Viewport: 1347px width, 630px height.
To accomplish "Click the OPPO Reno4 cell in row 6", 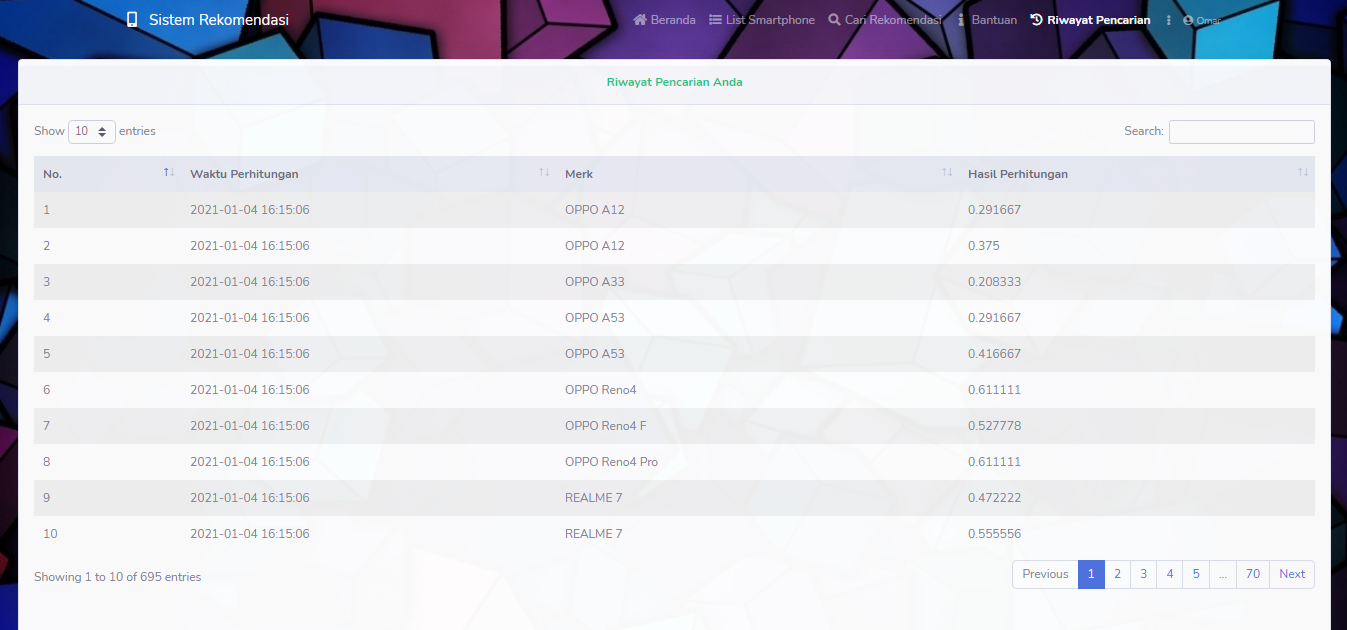I will 600,390.
